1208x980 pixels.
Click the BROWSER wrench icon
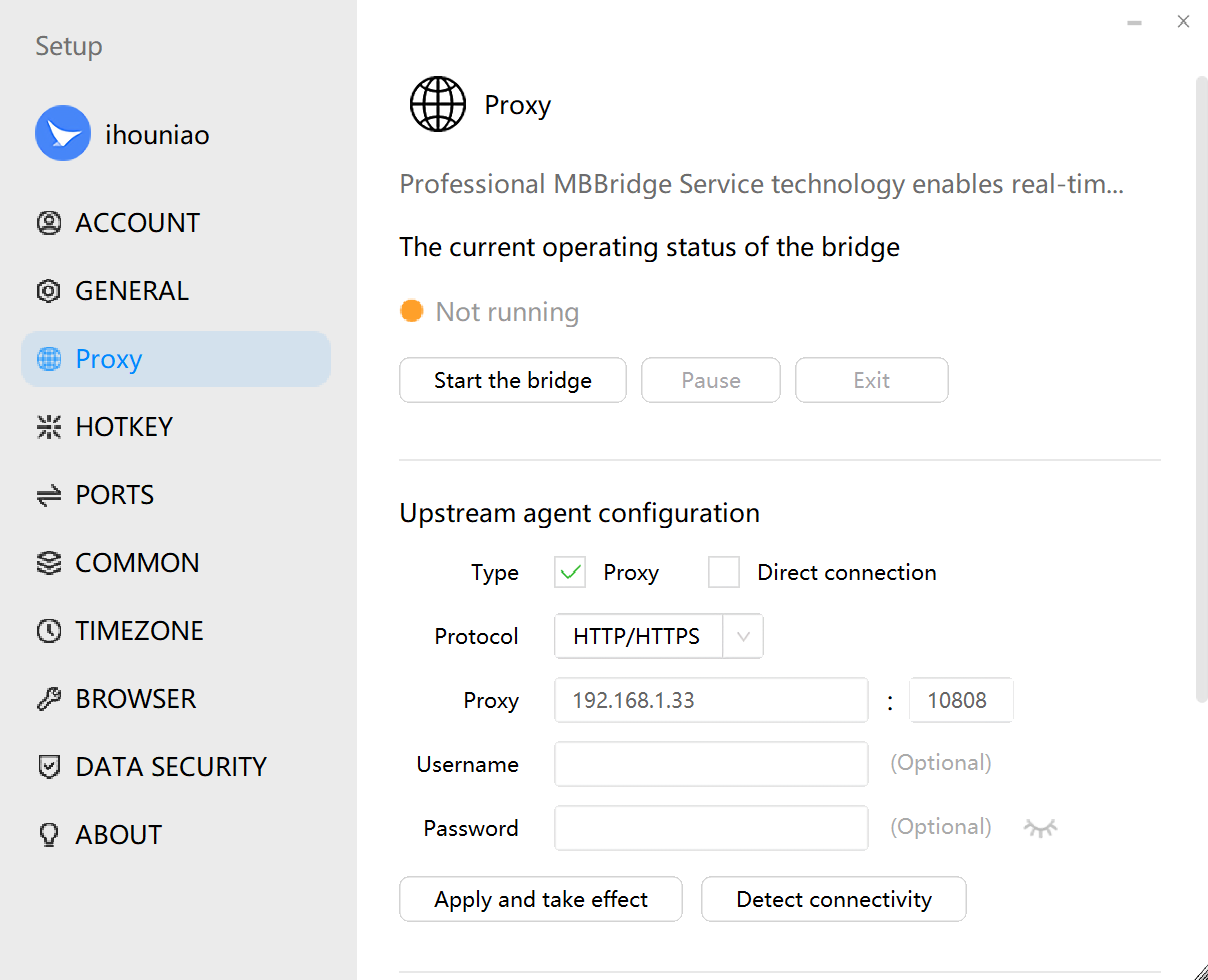click(48, 698)
